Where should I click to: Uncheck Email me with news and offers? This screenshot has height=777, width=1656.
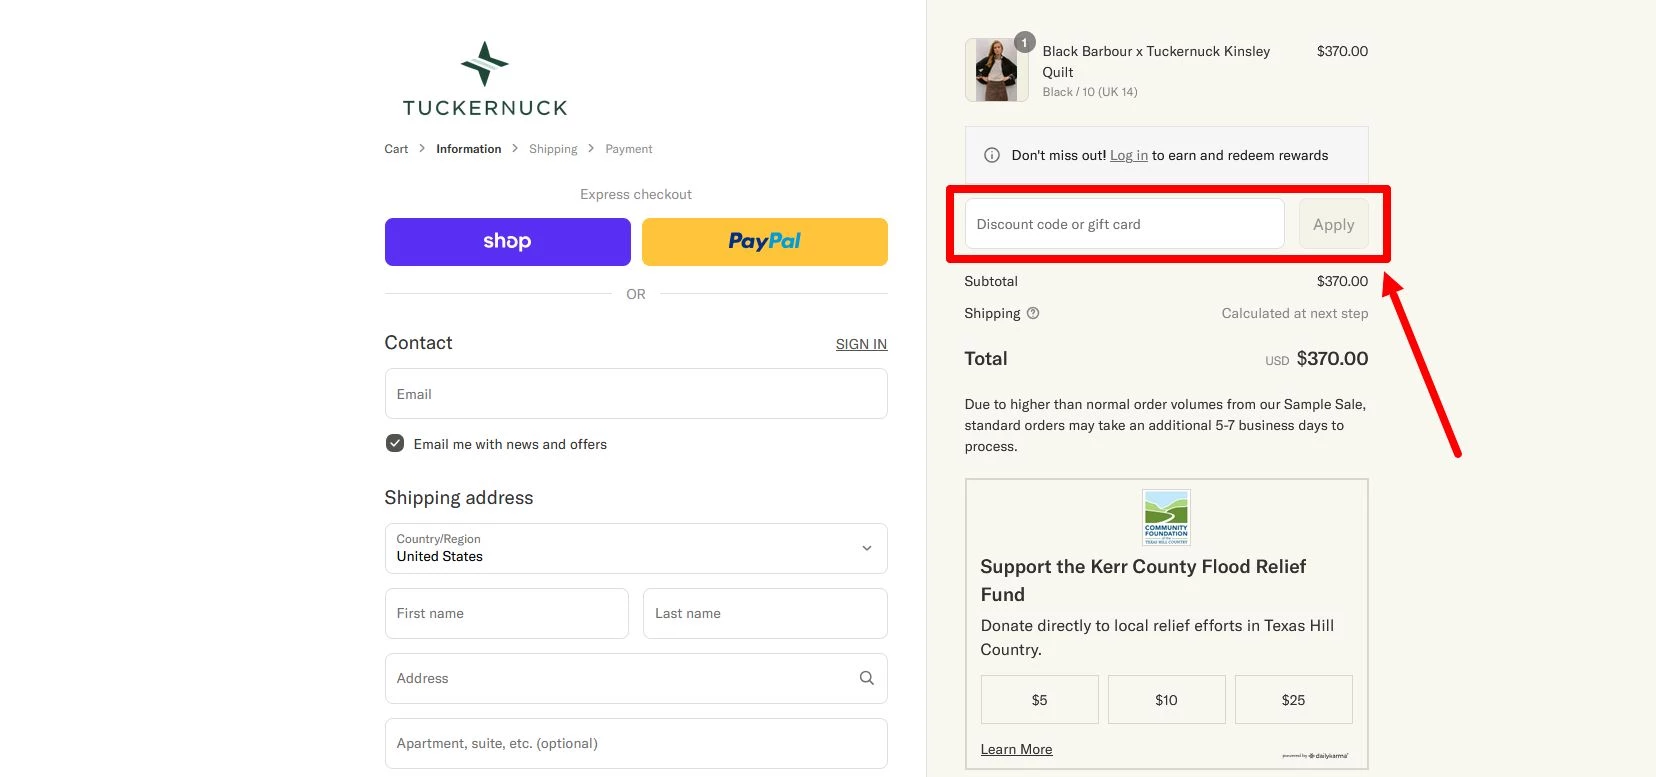click(x=395, y=444)
